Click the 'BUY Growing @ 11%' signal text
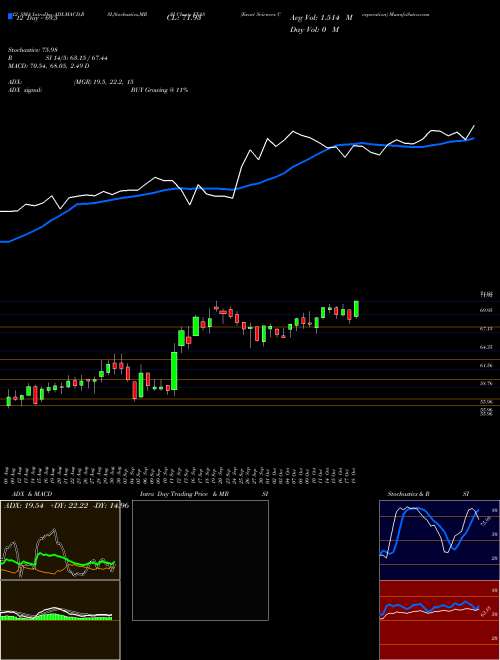Screen dimensions: 500x660 [159, 90]
